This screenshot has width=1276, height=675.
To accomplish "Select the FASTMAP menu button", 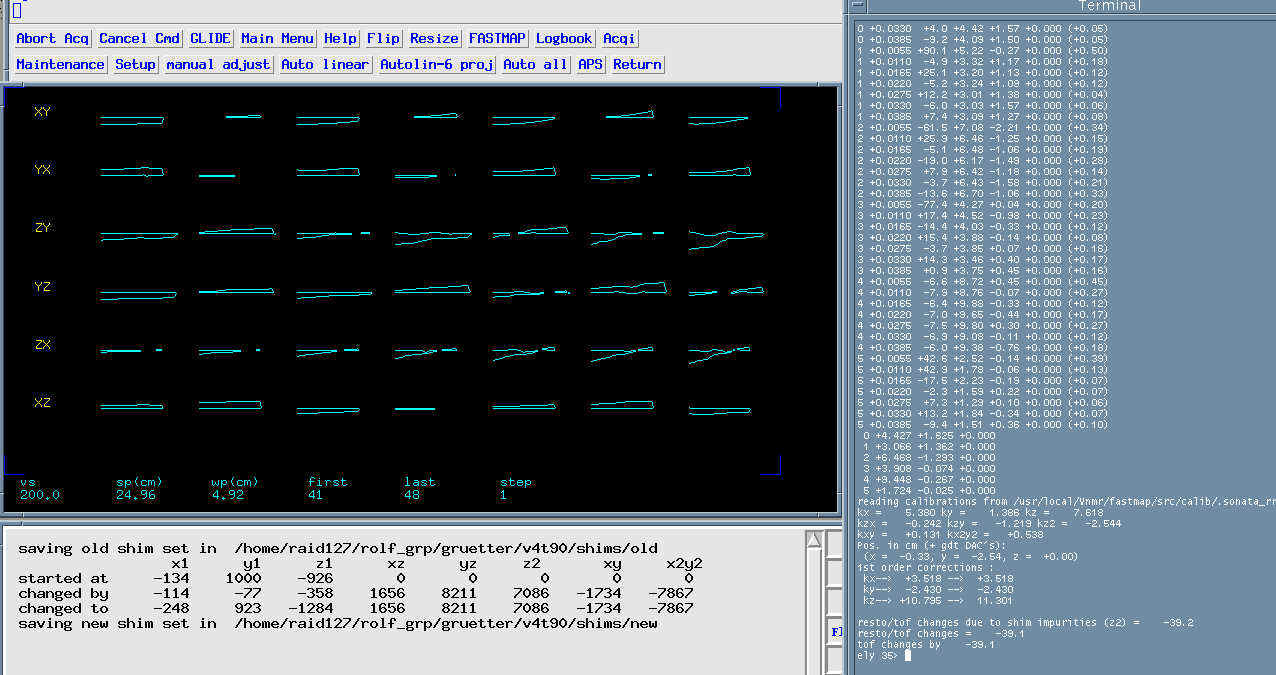I will 497,38.
